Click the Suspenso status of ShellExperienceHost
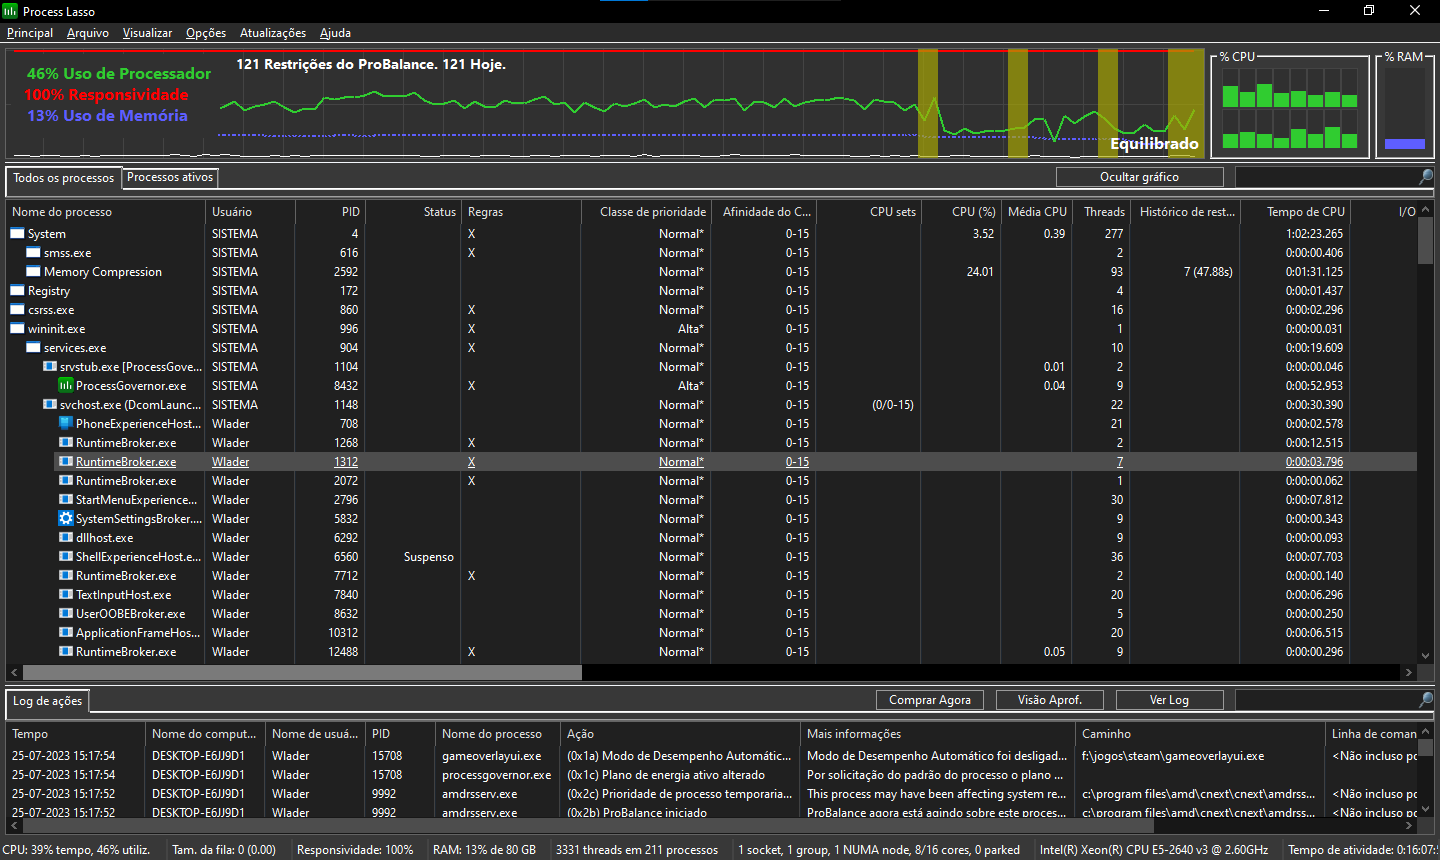This screenshot has width=1440, height=860. click(429, 557)
